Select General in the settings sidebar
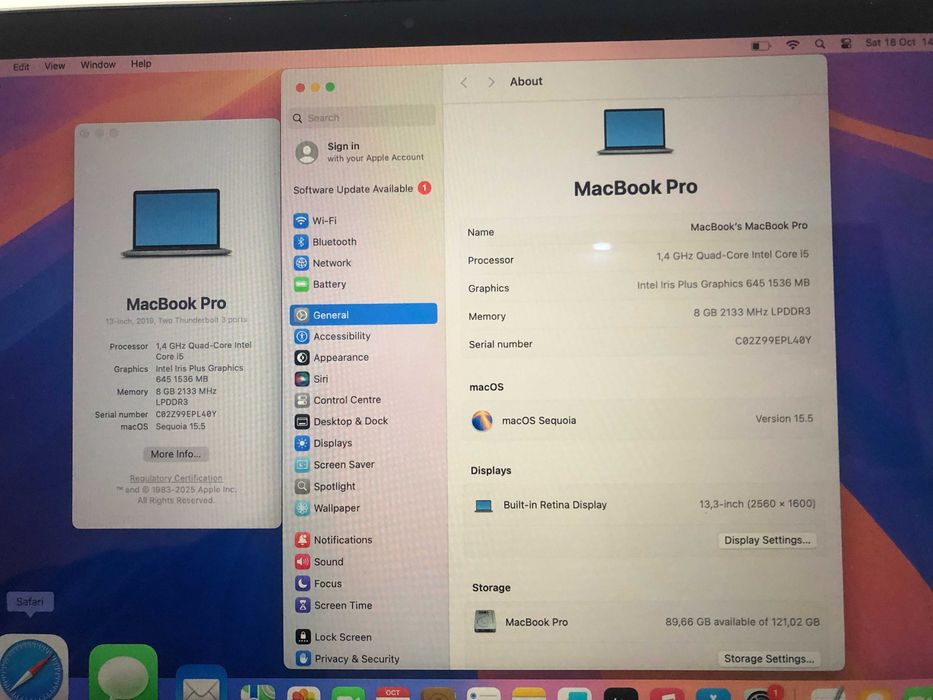Screen dimensions: 933x700 [x=364, y=314]
